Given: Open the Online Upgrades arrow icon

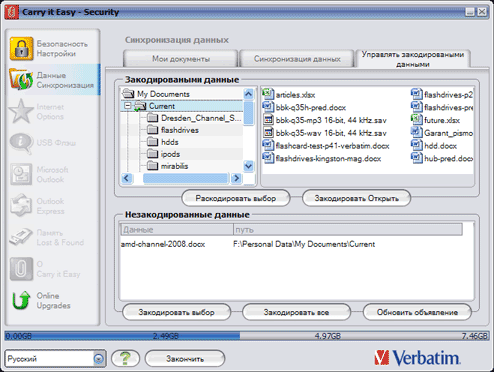Looking at the screenshot, I should click(x=21, y=300).
